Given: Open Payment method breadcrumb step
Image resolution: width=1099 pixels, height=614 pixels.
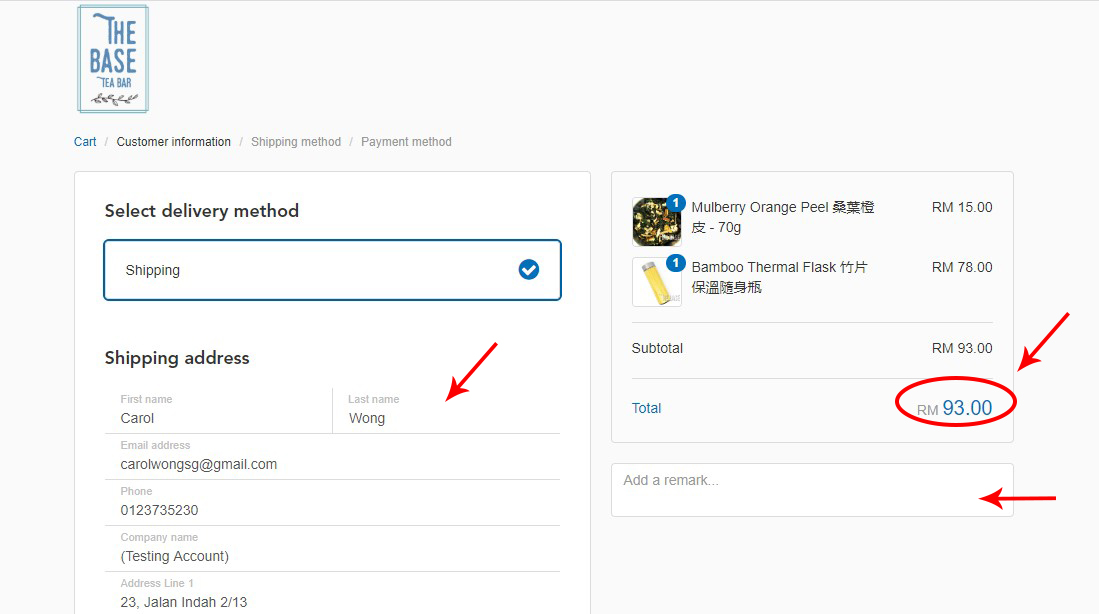Looking at the screenshot, I should 406,142.
